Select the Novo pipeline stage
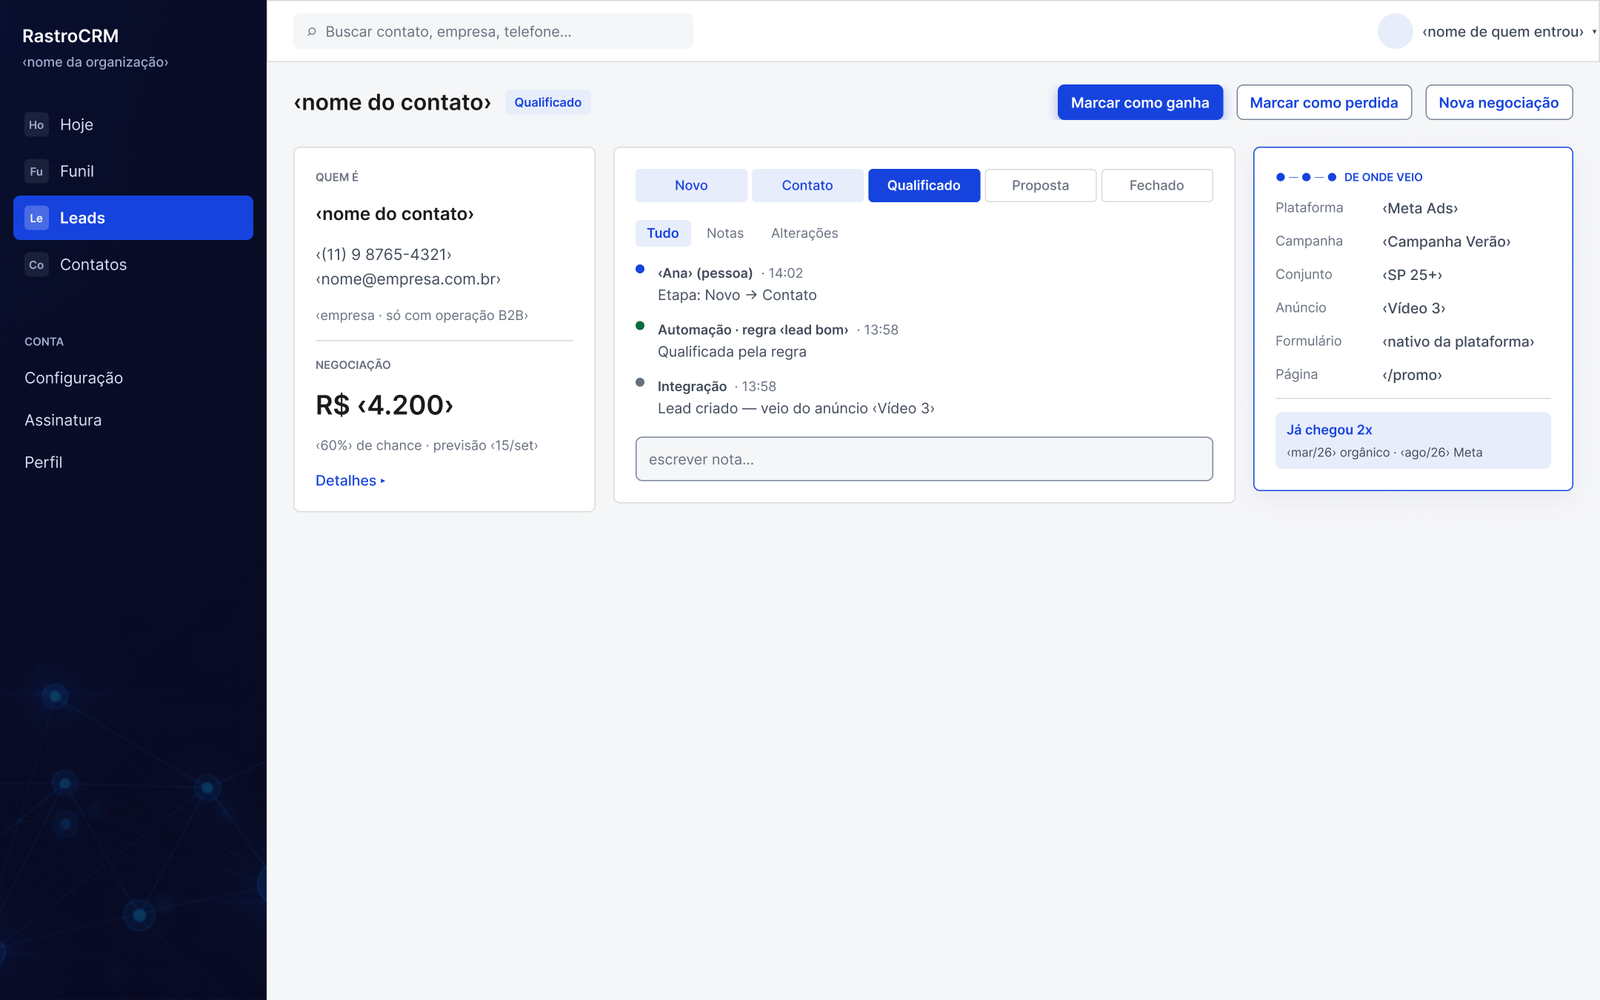 click(691, 185)
